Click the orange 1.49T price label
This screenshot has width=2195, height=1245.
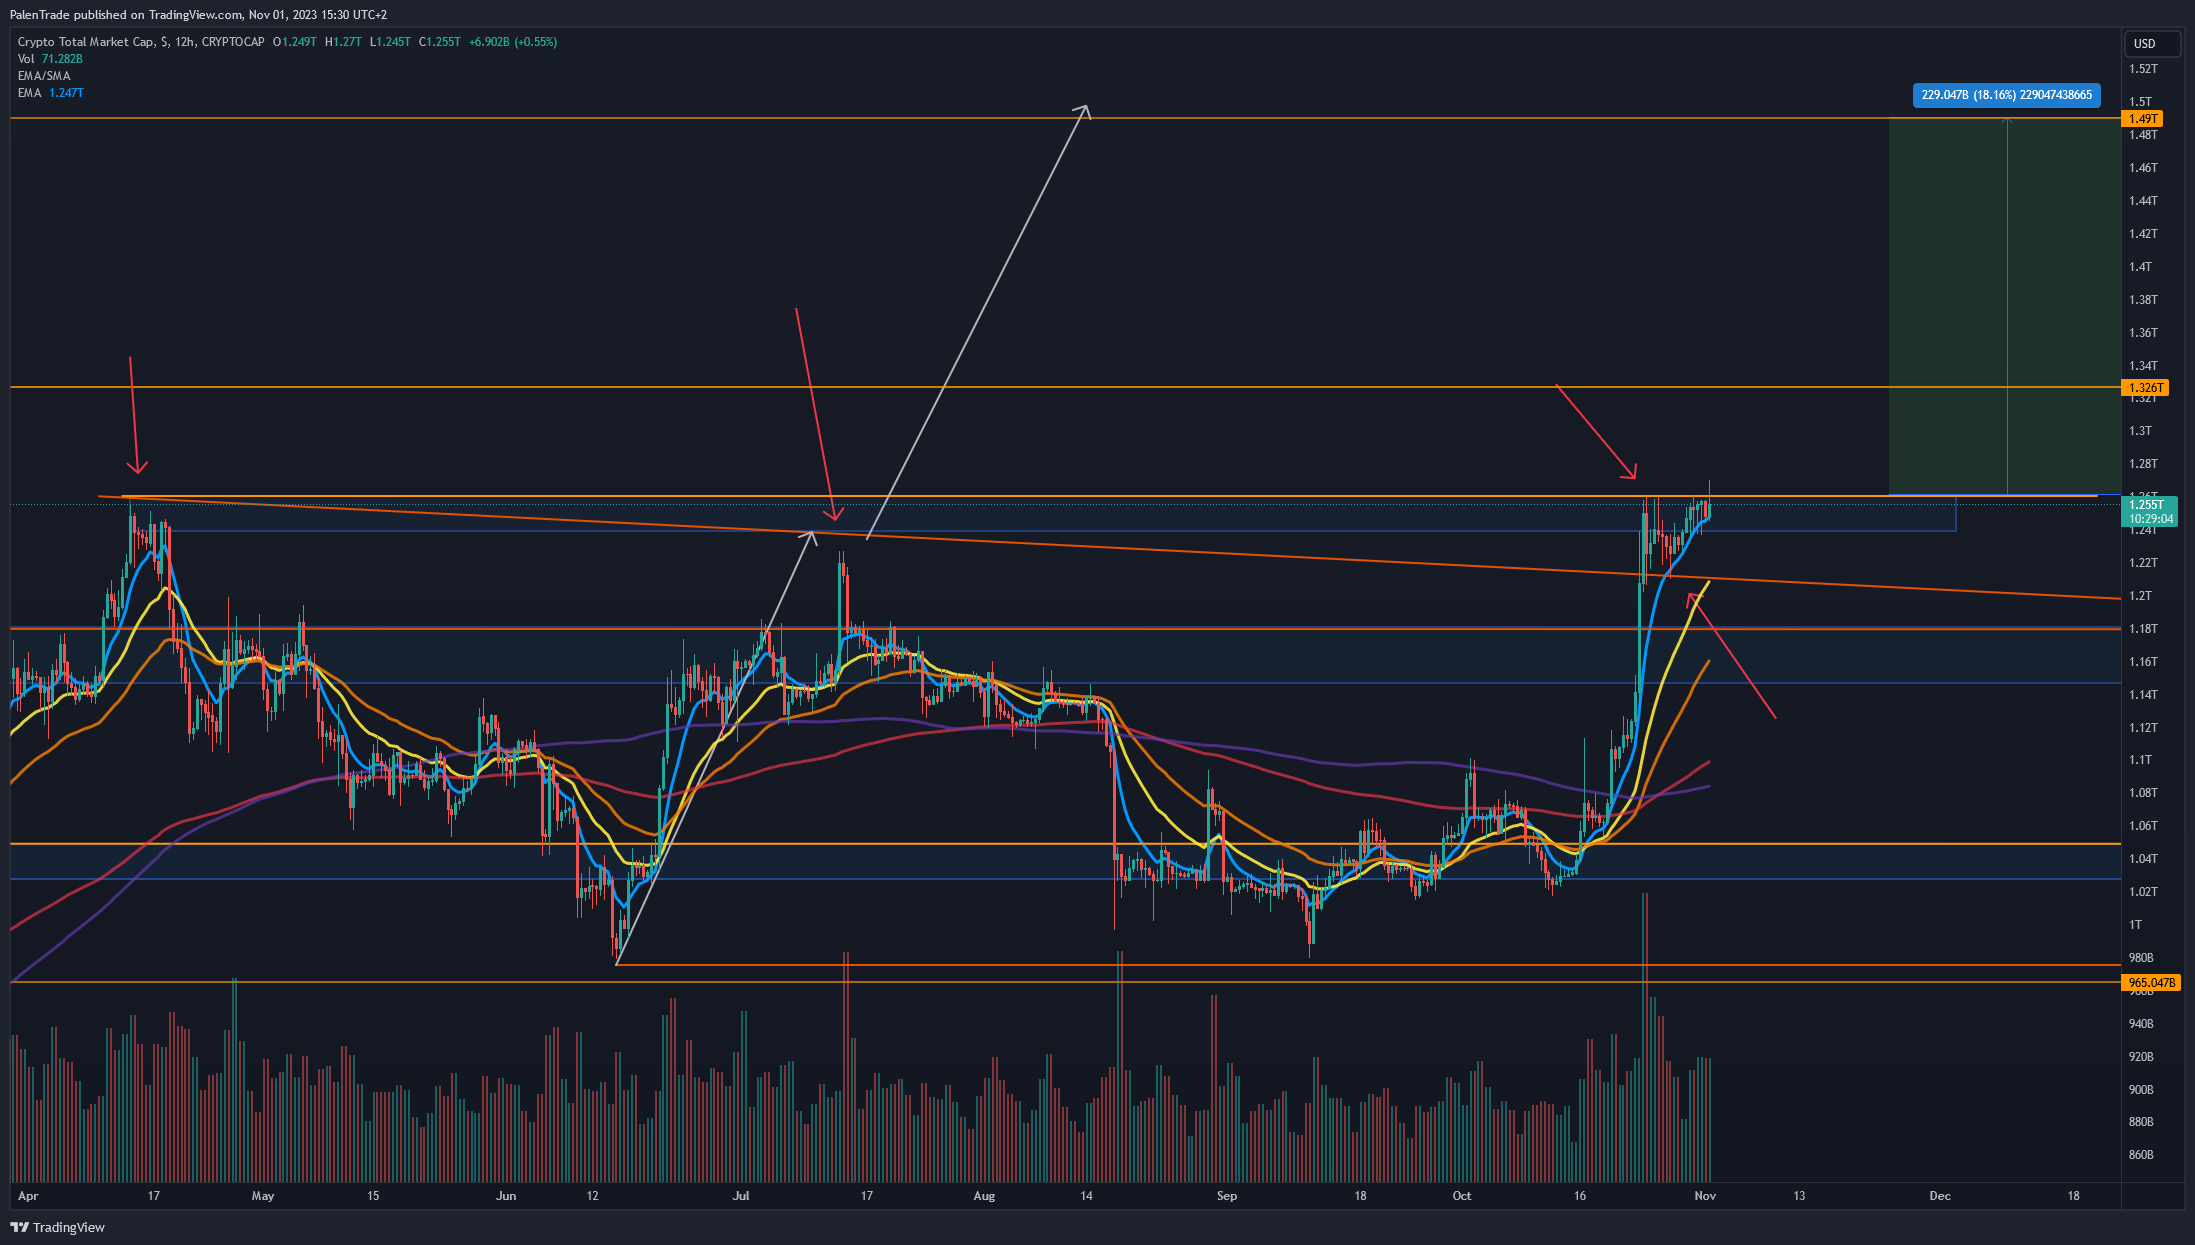click(x=2143, y=119)
